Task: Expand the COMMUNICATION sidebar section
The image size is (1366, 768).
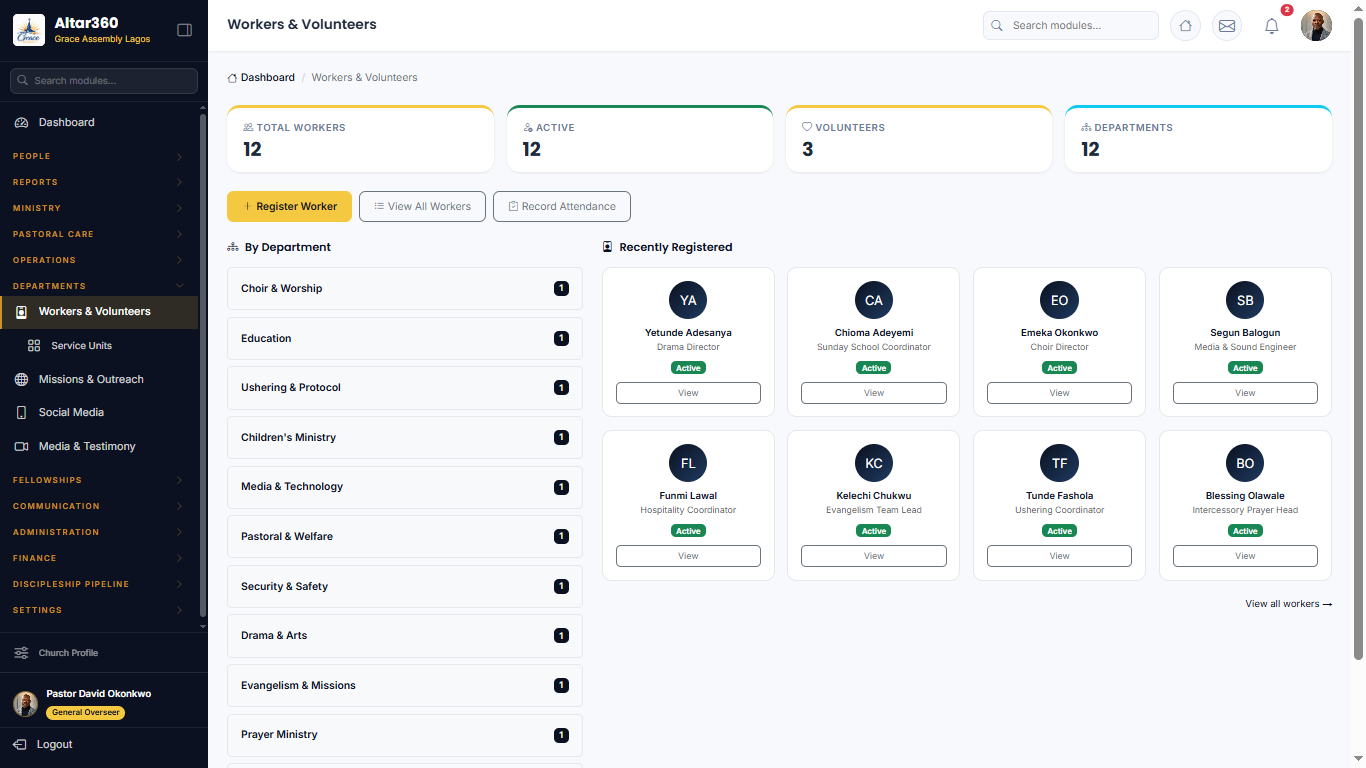Action: tap(97, 506)
